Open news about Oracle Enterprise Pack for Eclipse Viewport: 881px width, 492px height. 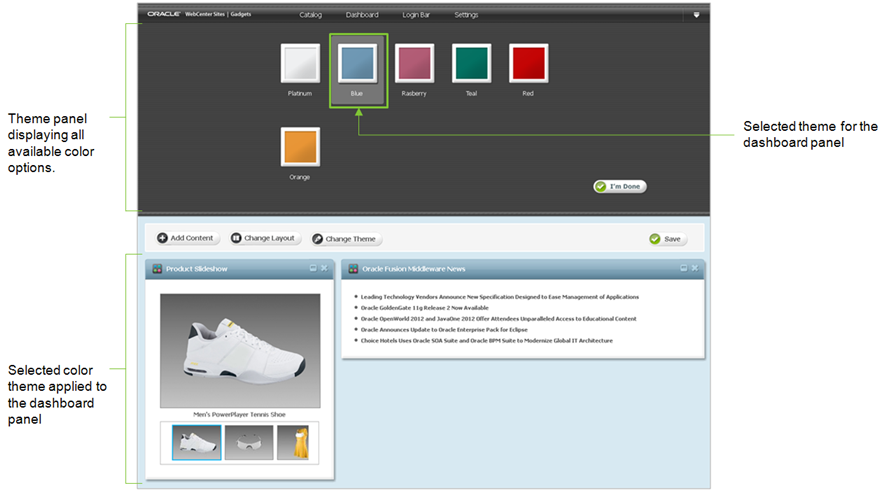(444, 330)
